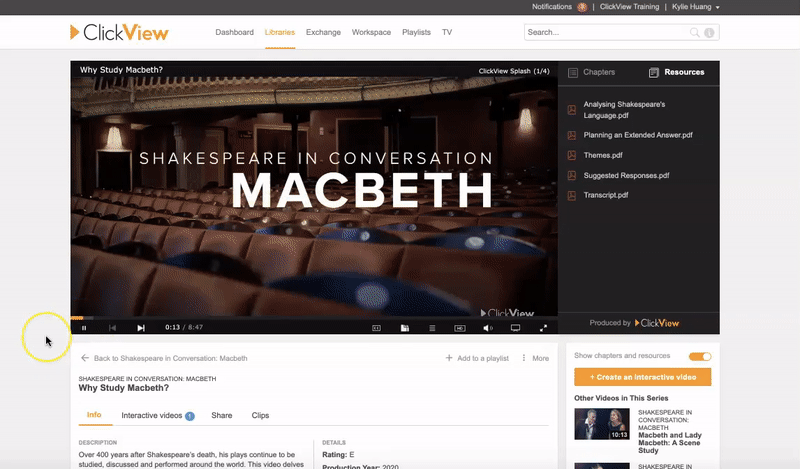Open the Playlists menu item
Image resolution: width=800 pixels, height=469 pixels.
point(416,32)
